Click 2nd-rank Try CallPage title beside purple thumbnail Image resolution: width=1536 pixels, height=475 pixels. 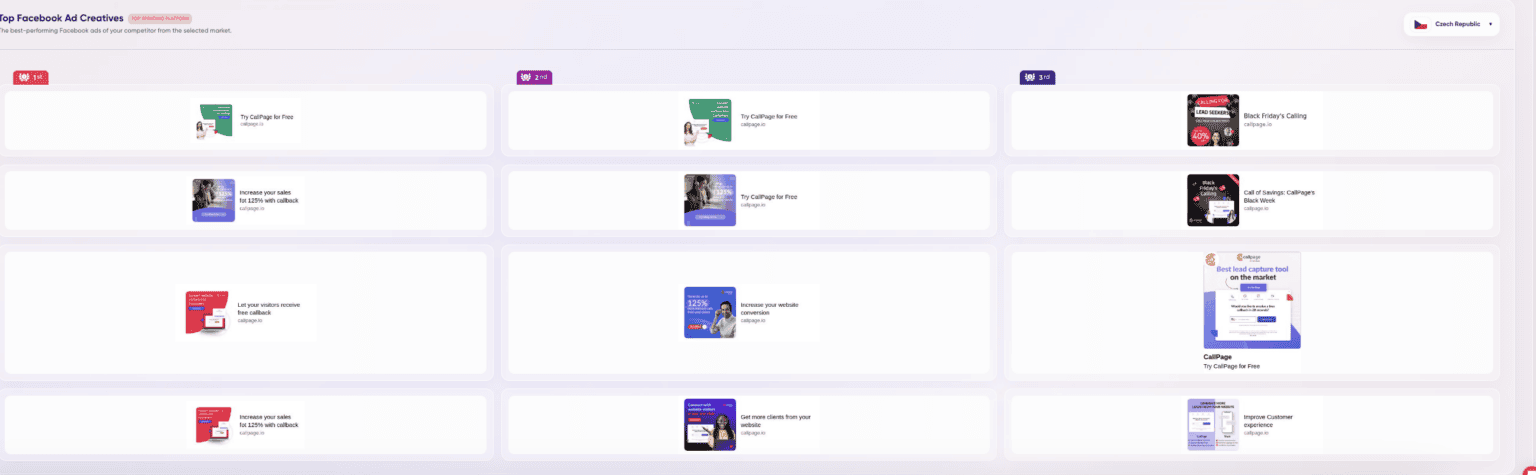pos(769,196)
